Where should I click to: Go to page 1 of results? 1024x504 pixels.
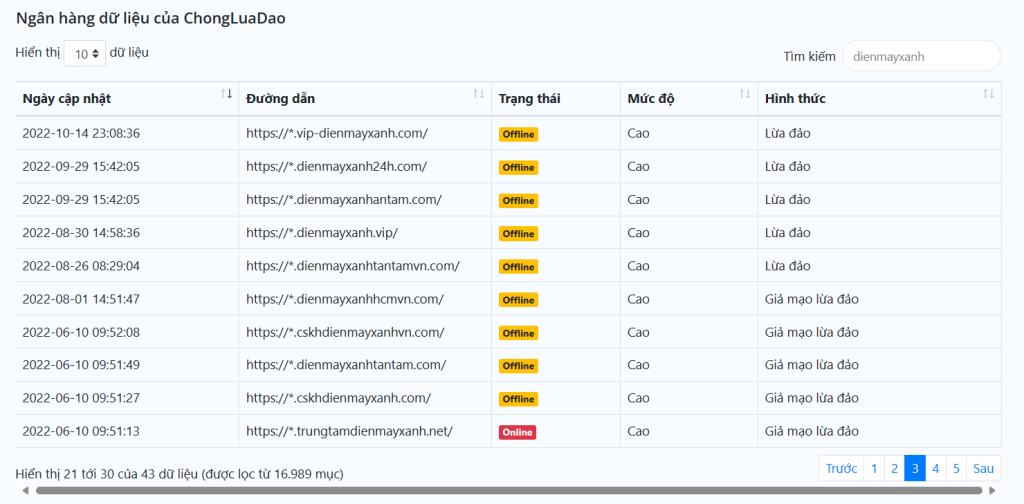[x=874, y=468]
